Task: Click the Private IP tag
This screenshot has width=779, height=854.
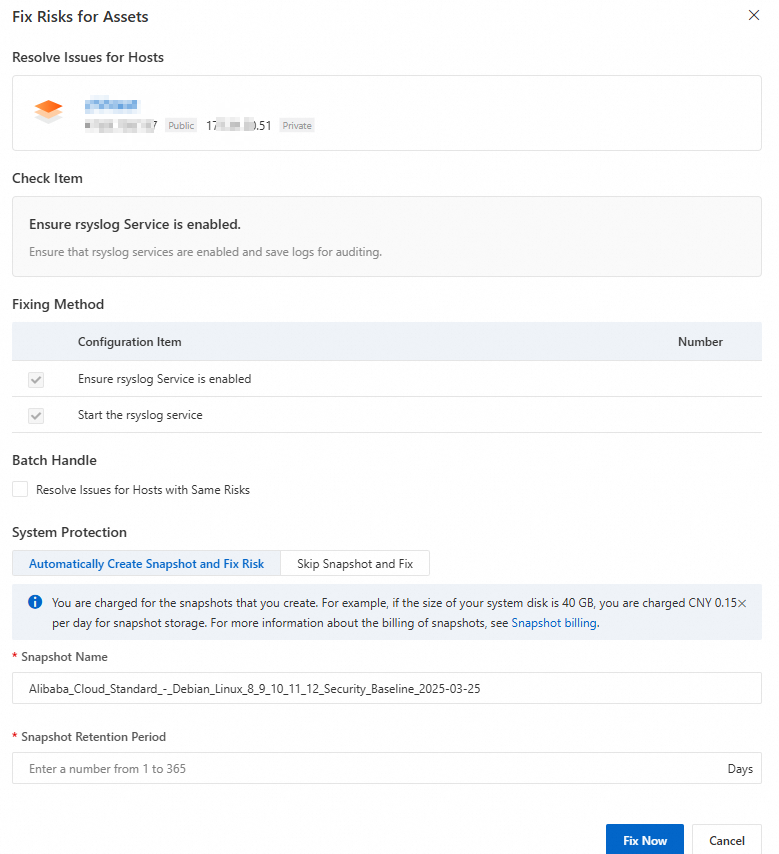Action: [x=297, y=126]
